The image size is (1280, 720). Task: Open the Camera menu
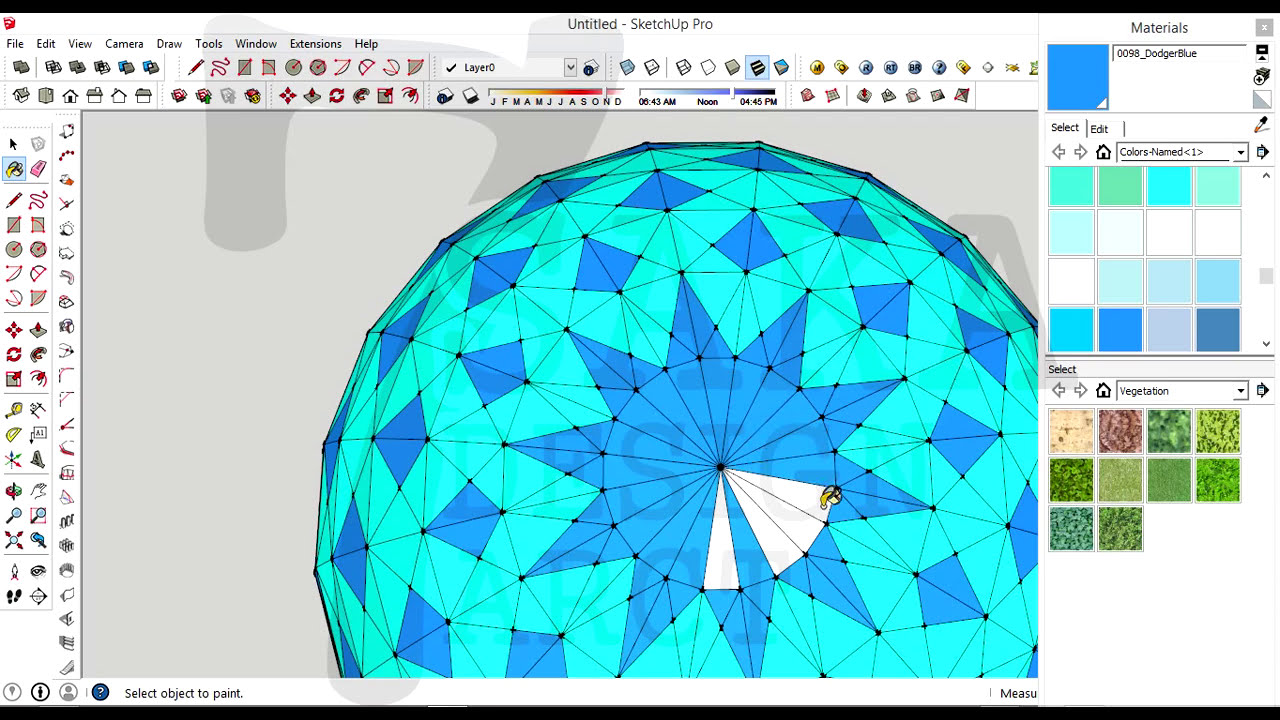click(x=124, y=43)
